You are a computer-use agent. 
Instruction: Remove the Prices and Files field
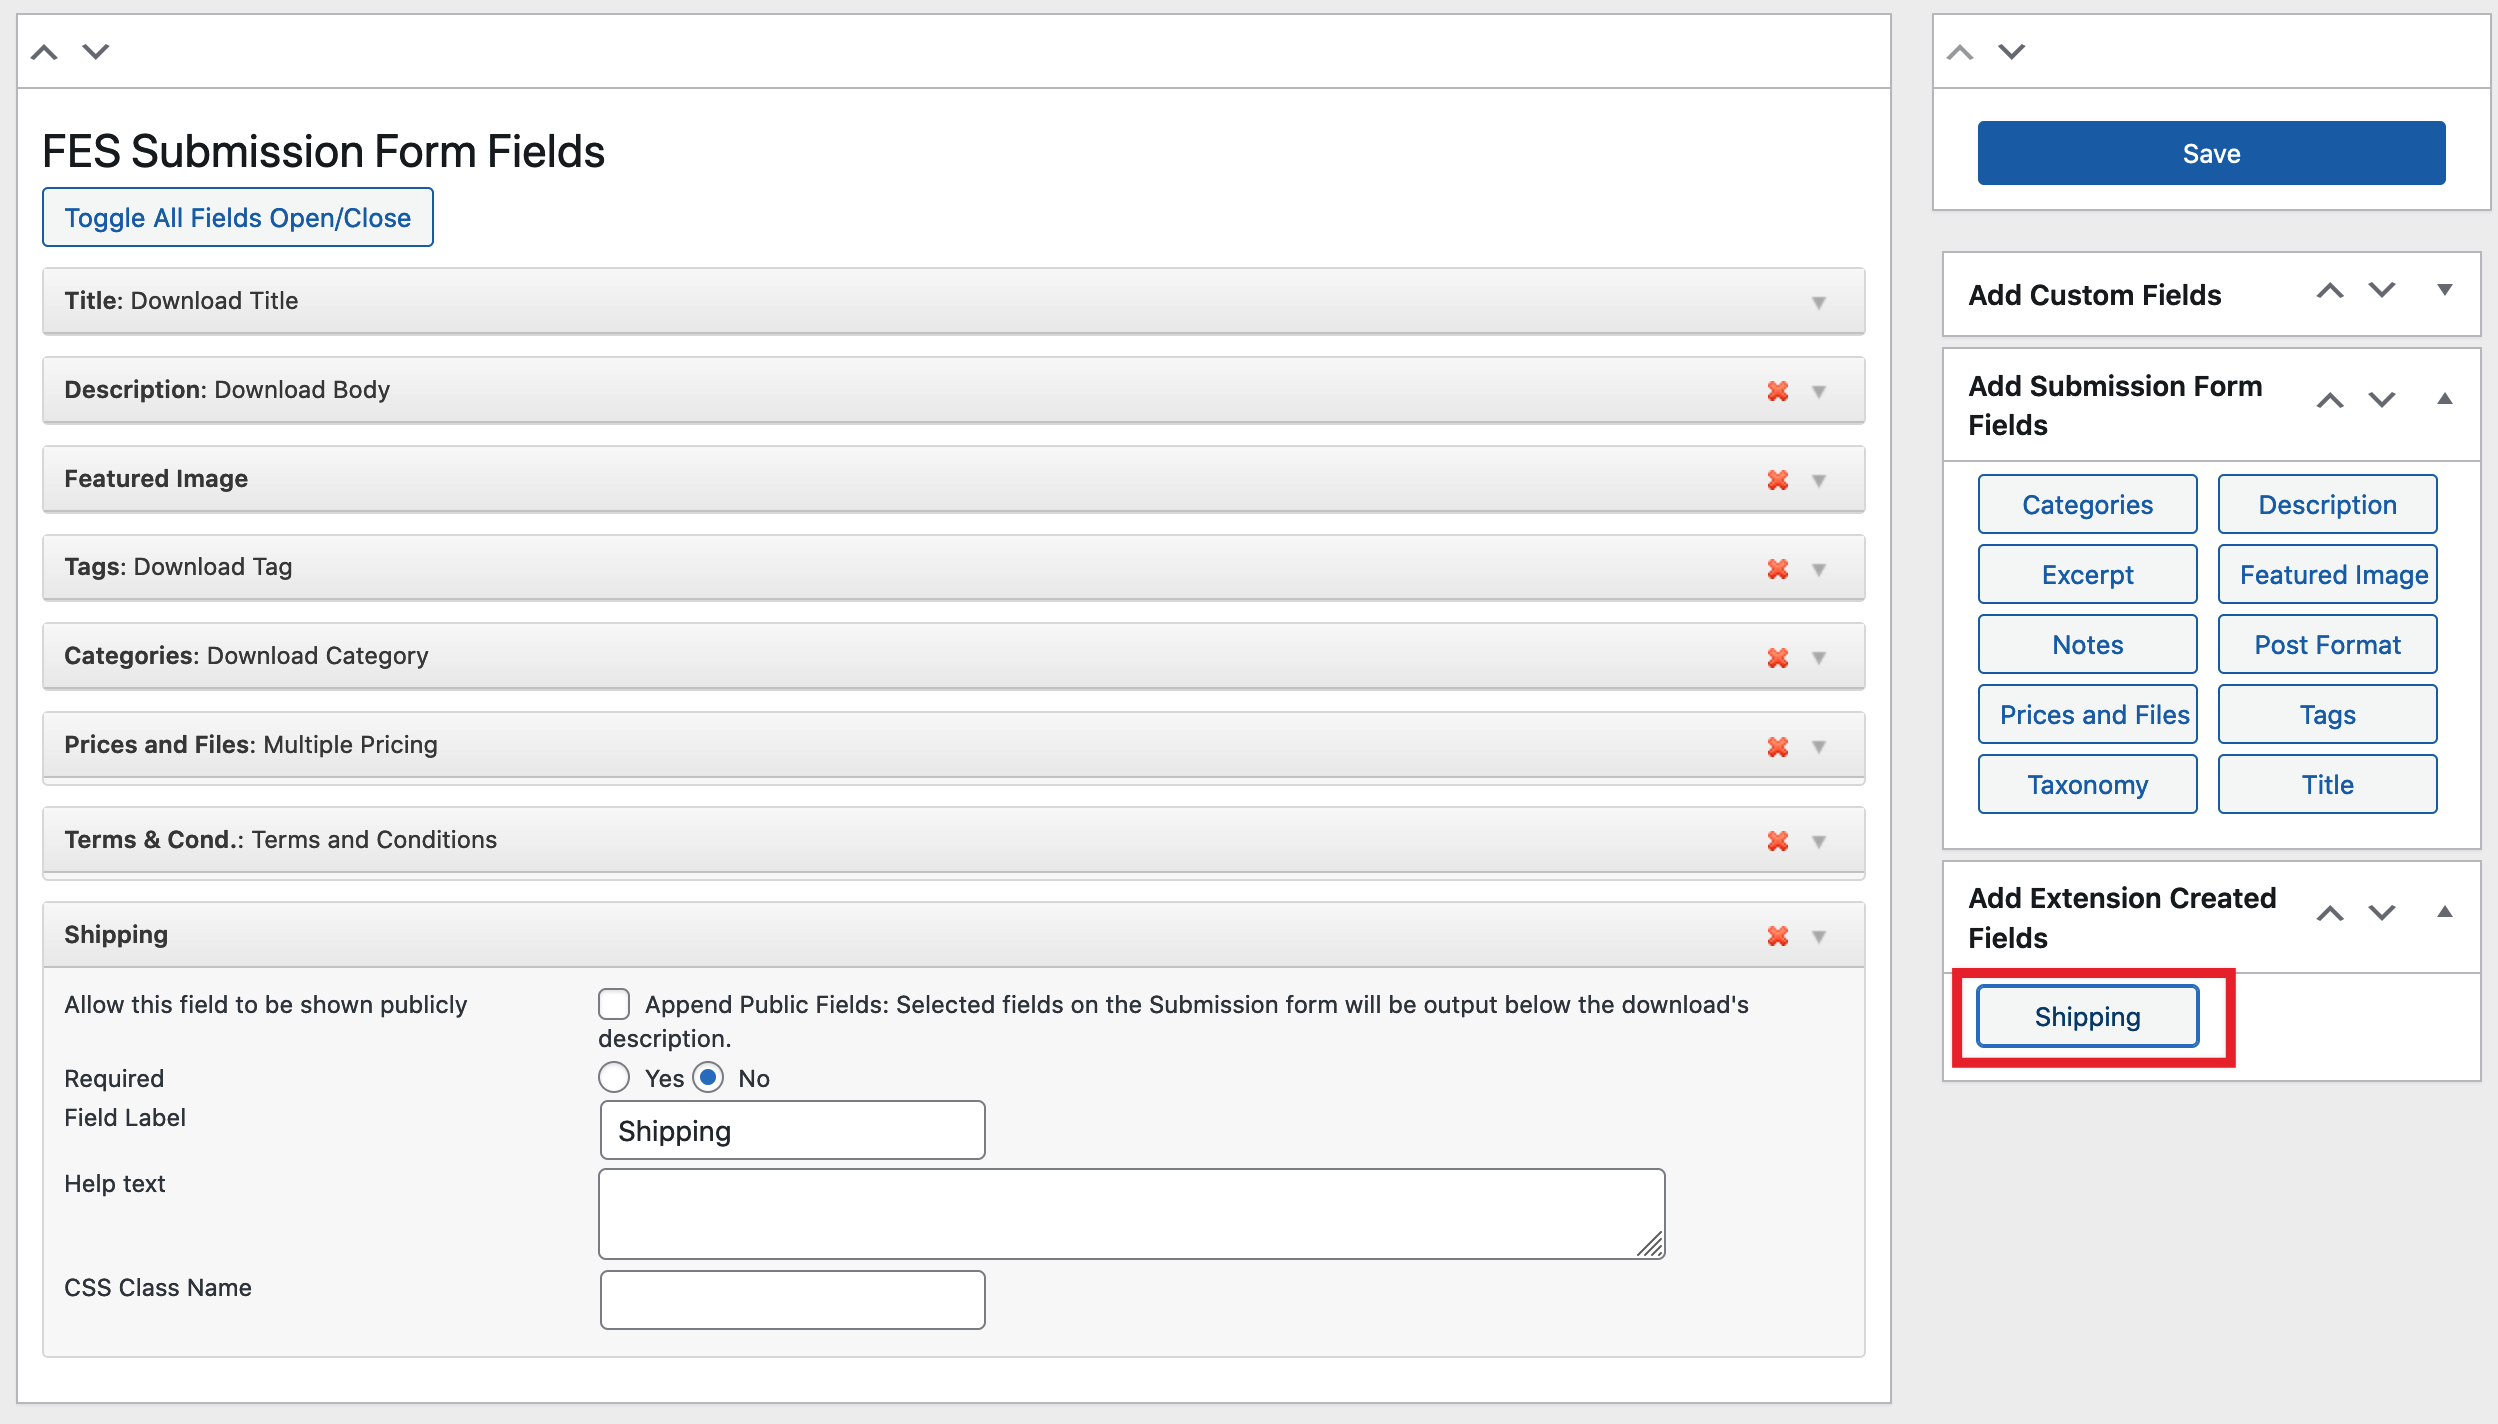point(1777,747)
